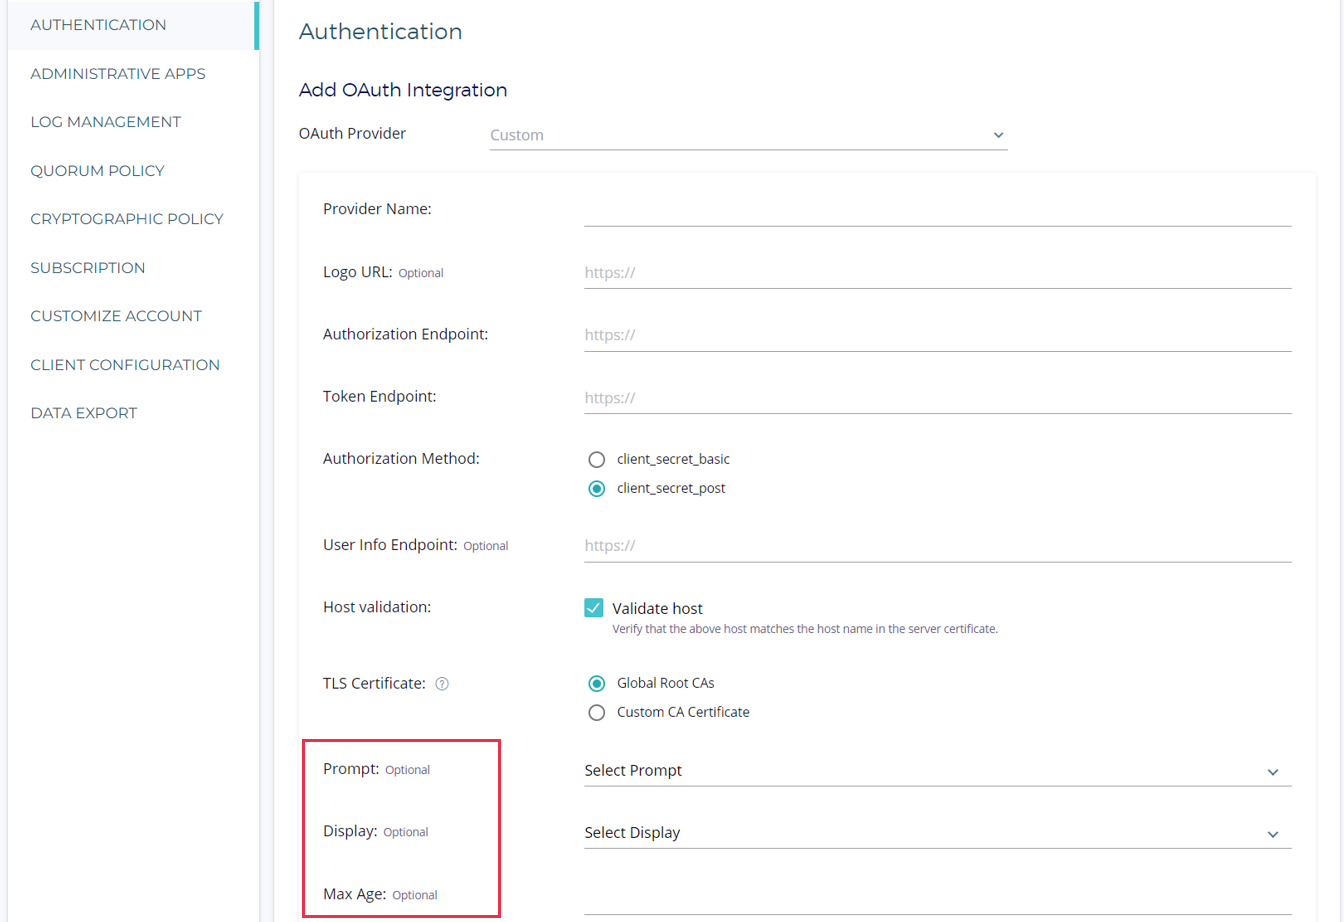Click into the Provider Name field
1344x922 pixels.
[937, 210]
